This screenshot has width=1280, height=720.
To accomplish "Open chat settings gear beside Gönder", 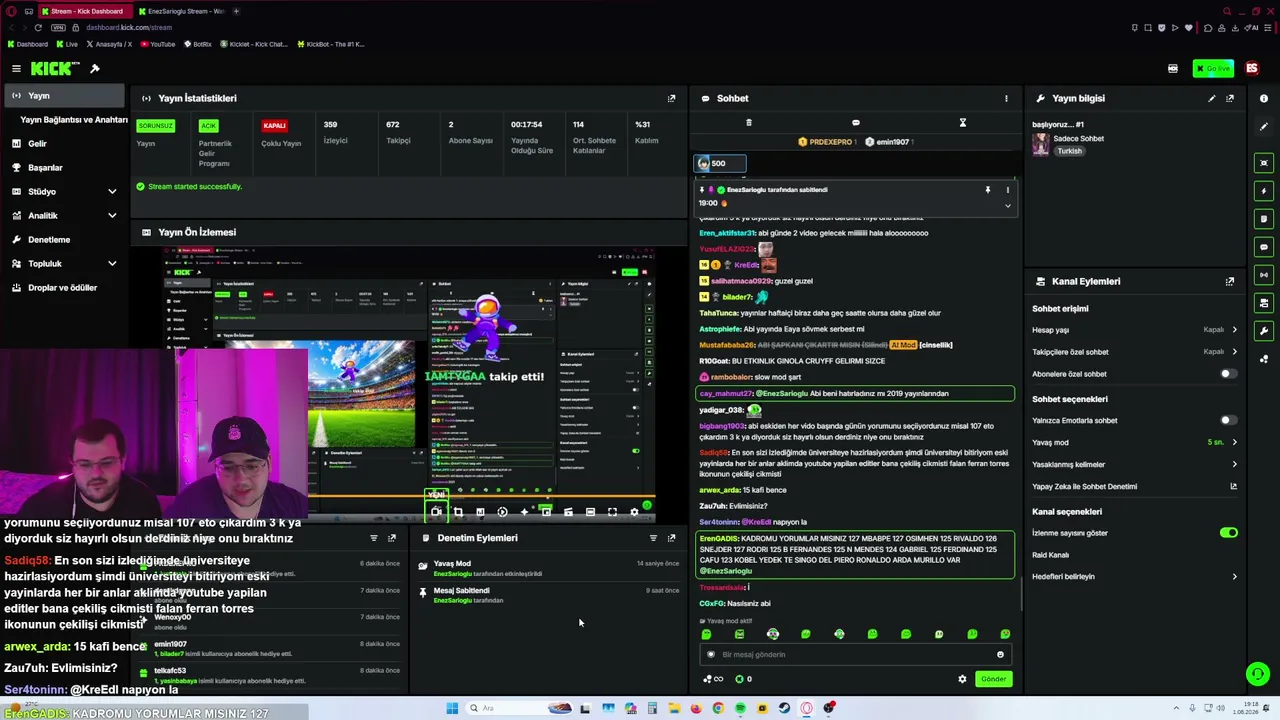I will pos(962,679).
